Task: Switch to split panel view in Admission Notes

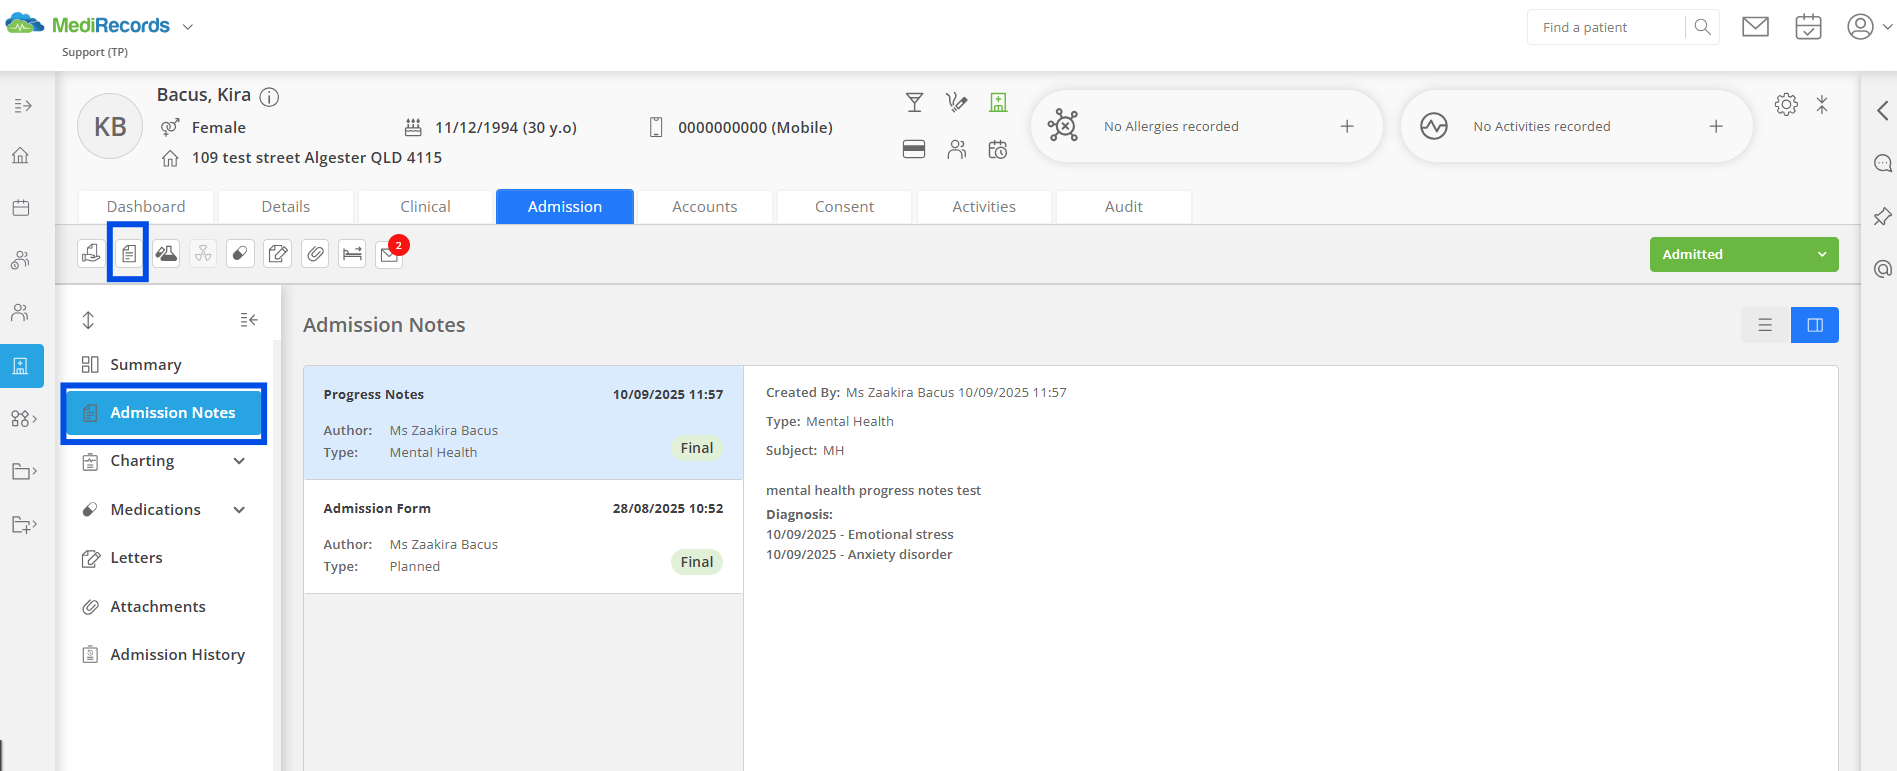Action: pos(1815,325)
